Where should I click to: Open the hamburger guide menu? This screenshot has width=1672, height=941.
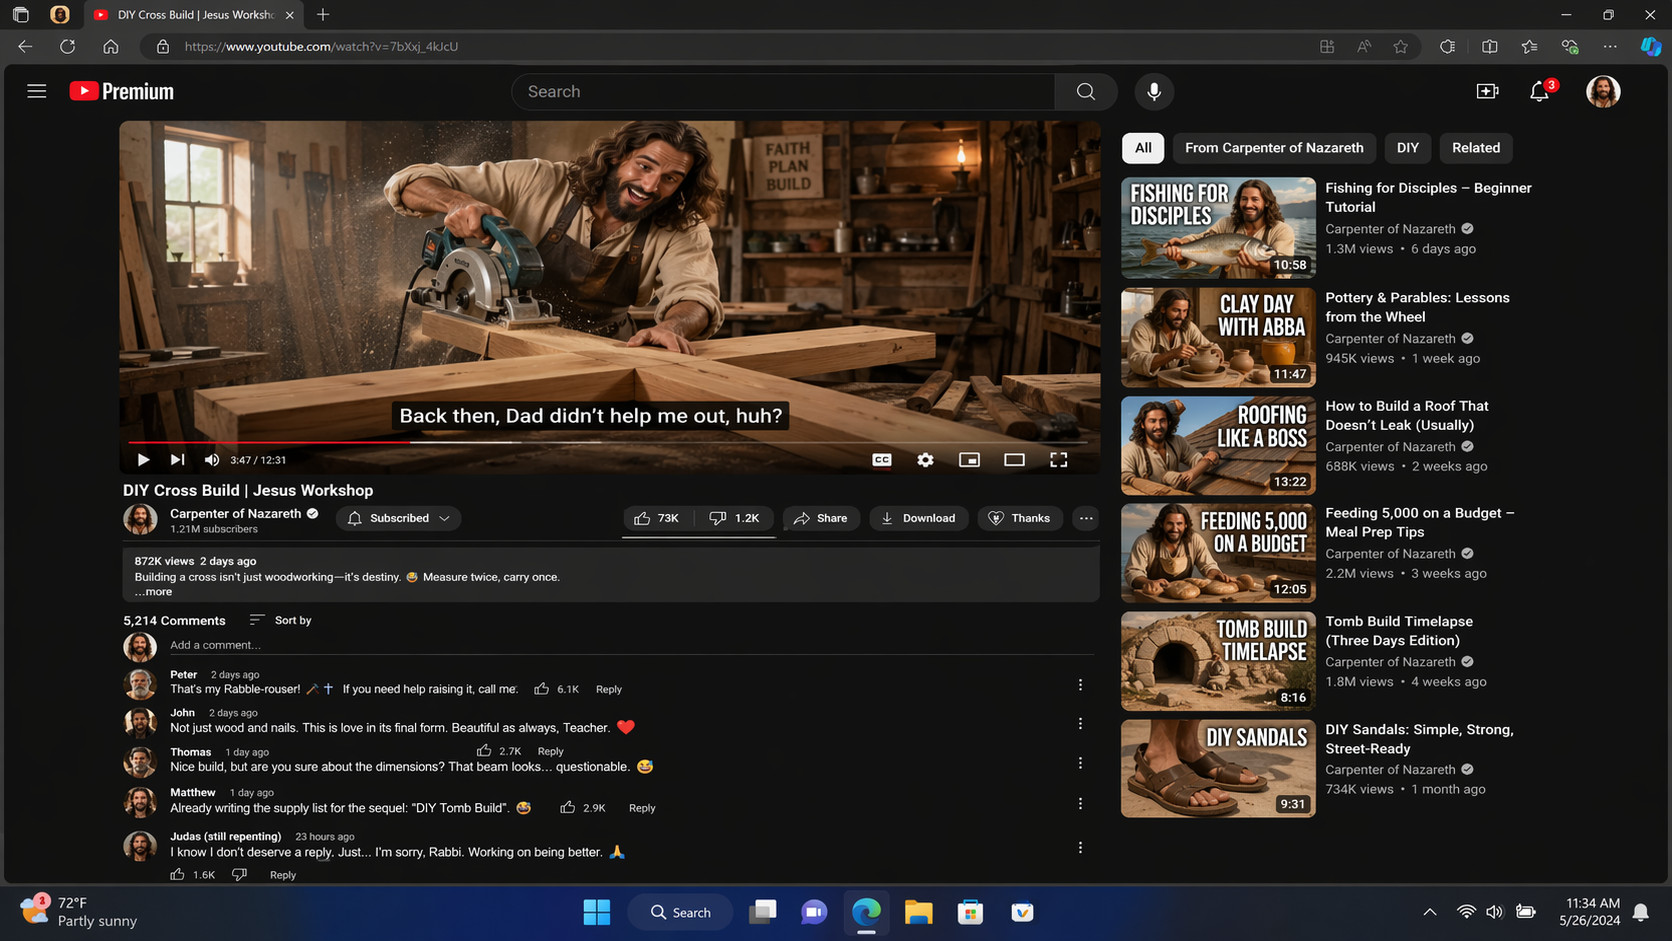pos(37,92)
